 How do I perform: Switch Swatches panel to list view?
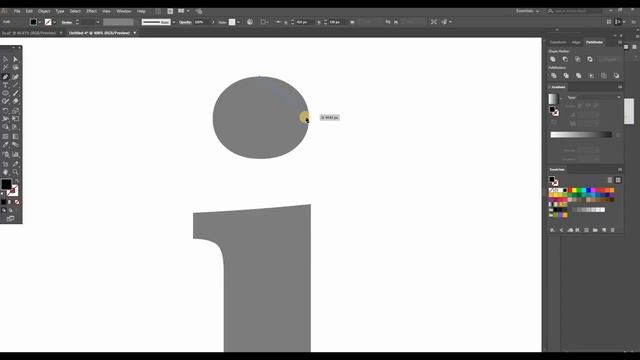[x=610, y=180]
